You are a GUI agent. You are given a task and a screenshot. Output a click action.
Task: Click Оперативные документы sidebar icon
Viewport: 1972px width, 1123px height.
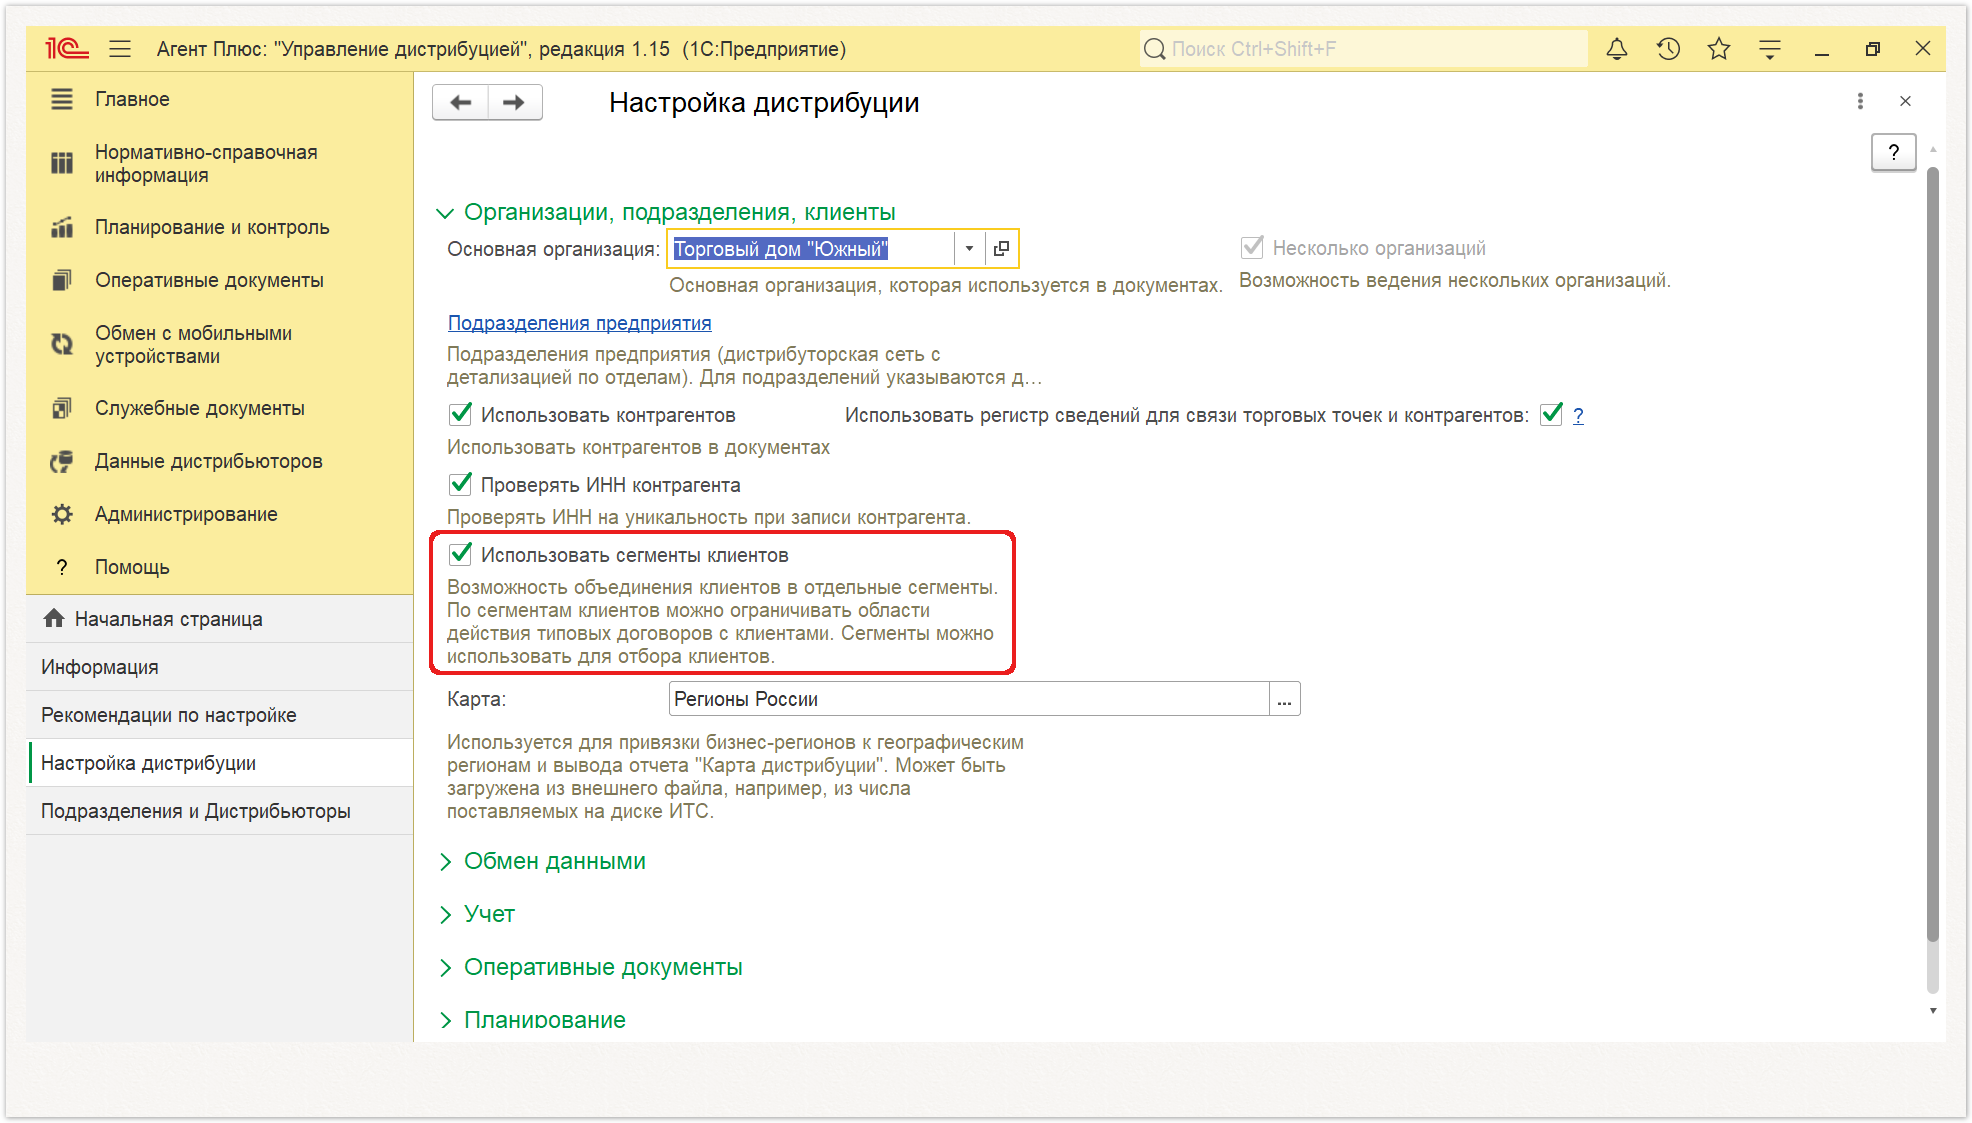pyautogui.click(x=62, y=280)
